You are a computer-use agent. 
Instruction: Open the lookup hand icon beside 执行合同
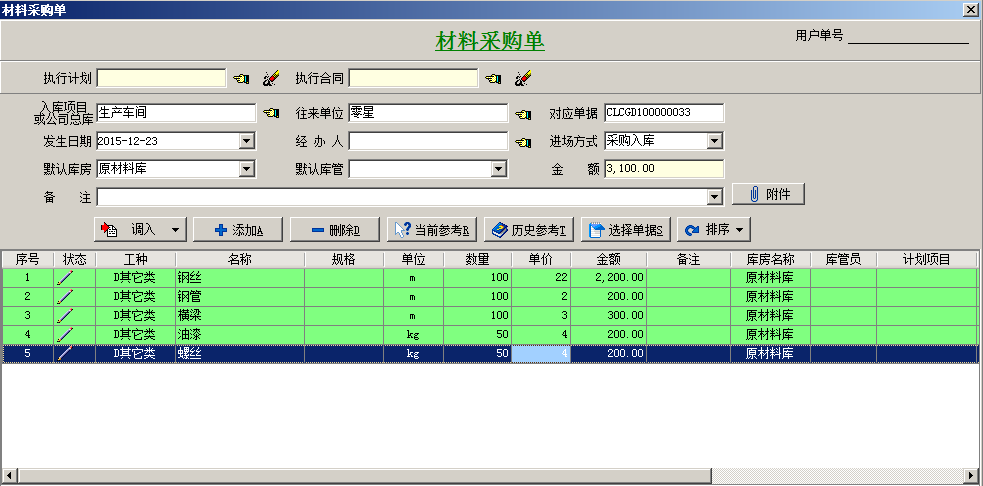(x=493, y=78)
